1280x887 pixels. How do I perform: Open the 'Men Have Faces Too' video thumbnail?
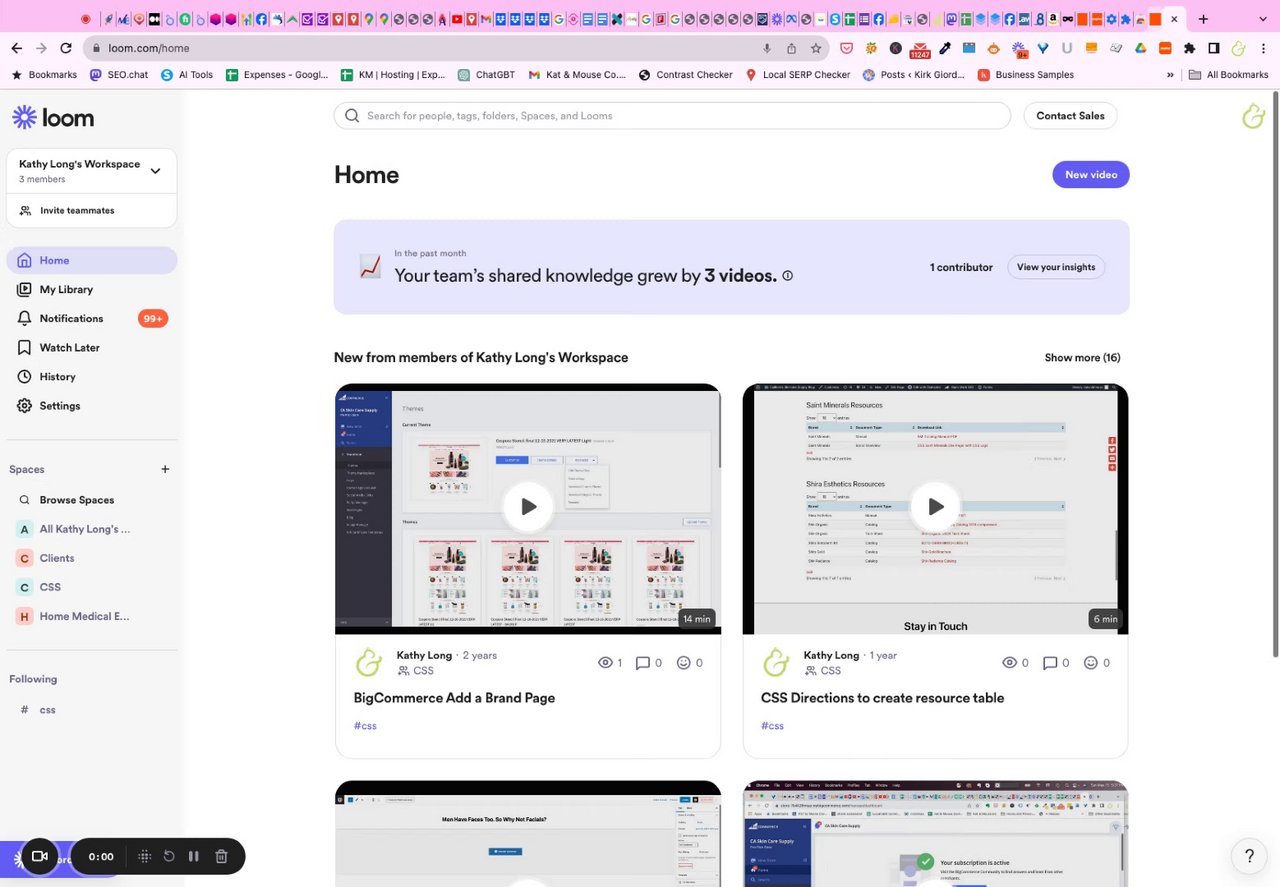point(528,833)
